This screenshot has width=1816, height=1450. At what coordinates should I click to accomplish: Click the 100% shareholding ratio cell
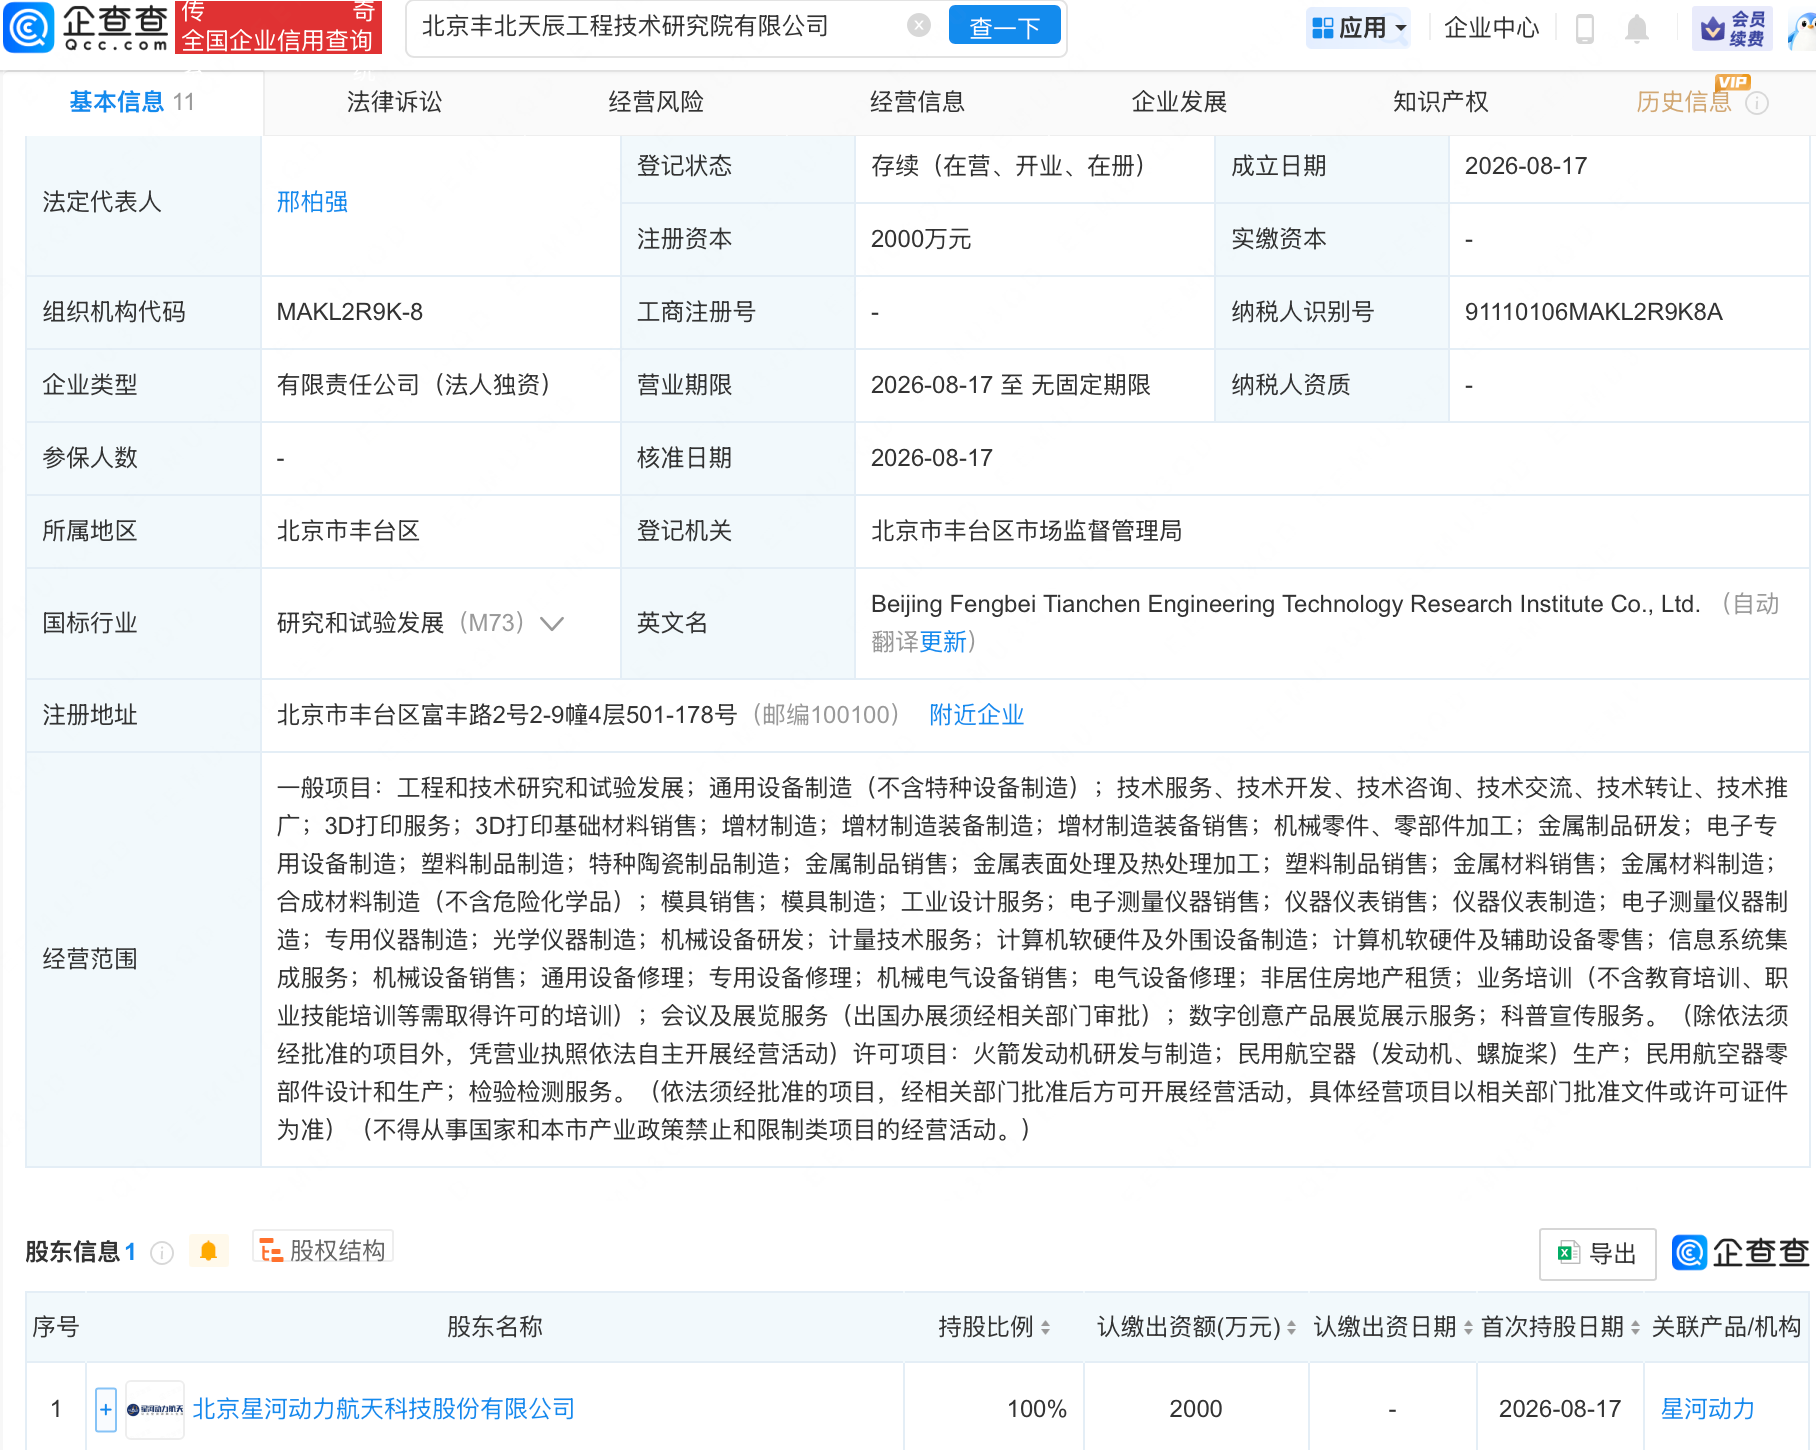click(x=1037, y=1409)
